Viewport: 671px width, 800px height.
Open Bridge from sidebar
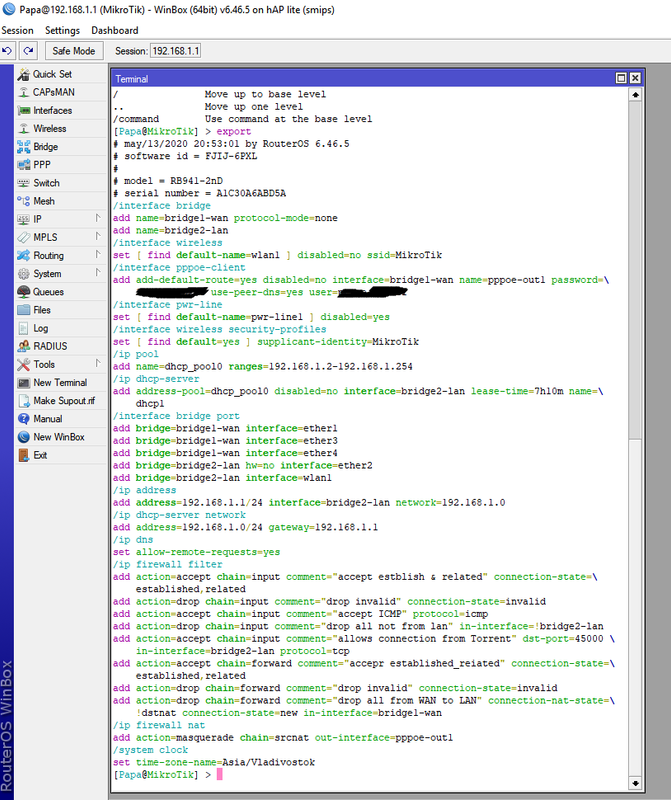click(61, 147)
